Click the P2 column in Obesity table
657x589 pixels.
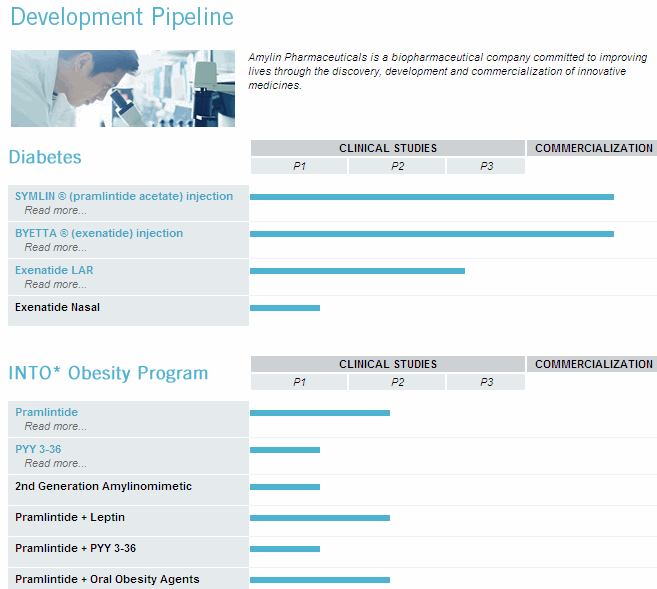(397, 382)
